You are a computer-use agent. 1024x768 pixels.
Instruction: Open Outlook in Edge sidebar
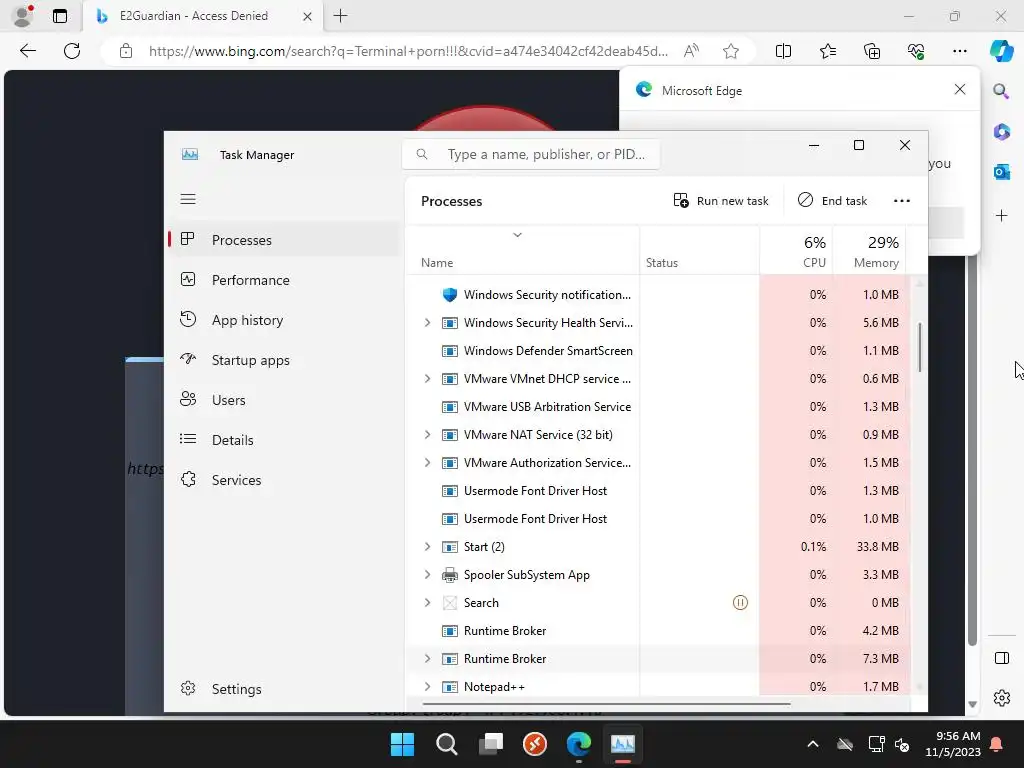tap(1001, 172)
